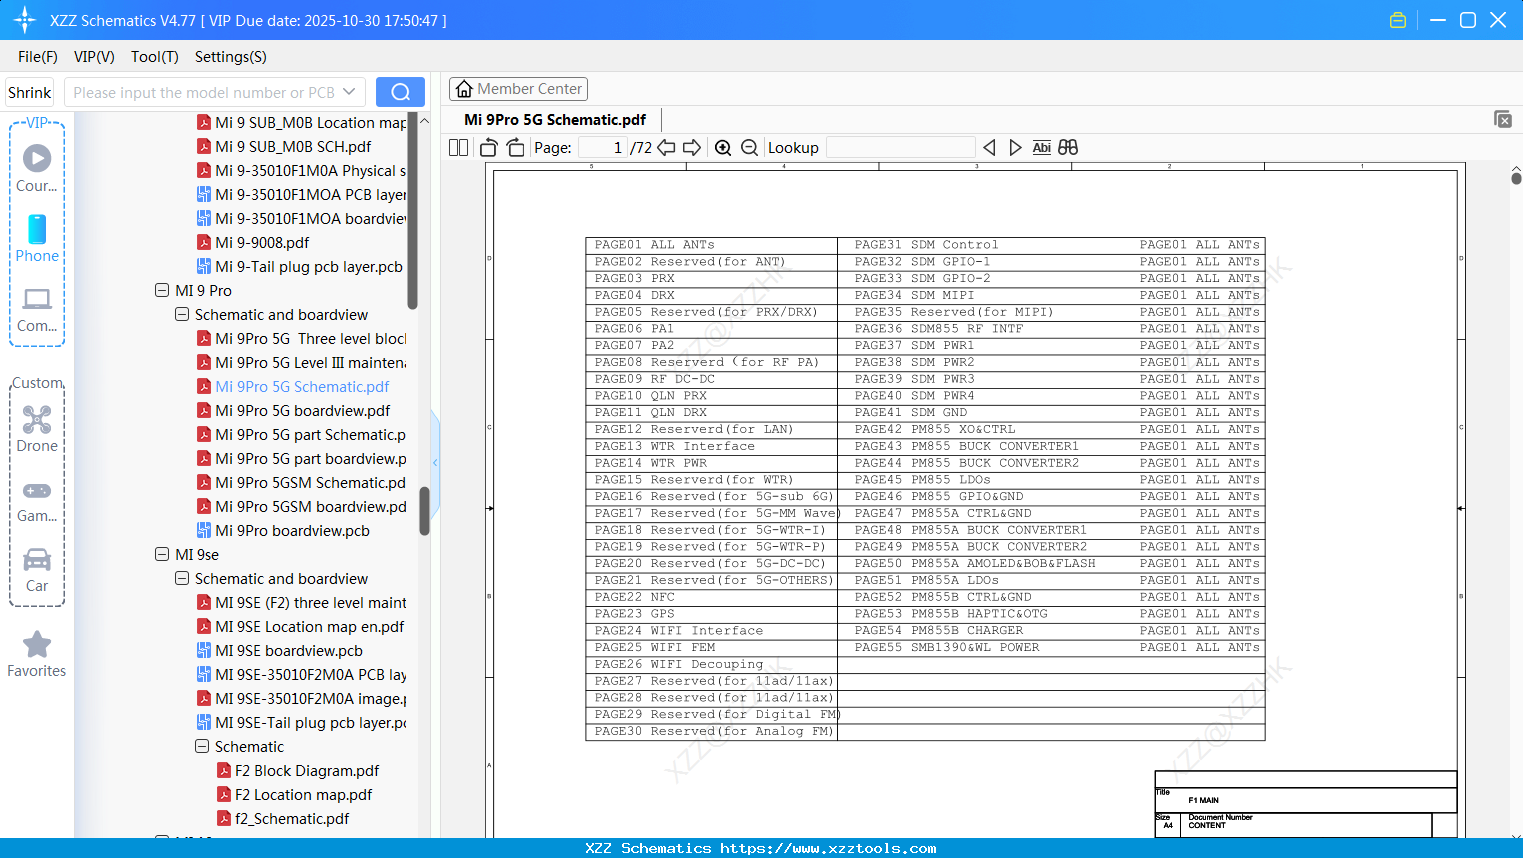Open the Settings(S) menu
The height and width of the screenshot is (858, 1523).
point(231,57)
